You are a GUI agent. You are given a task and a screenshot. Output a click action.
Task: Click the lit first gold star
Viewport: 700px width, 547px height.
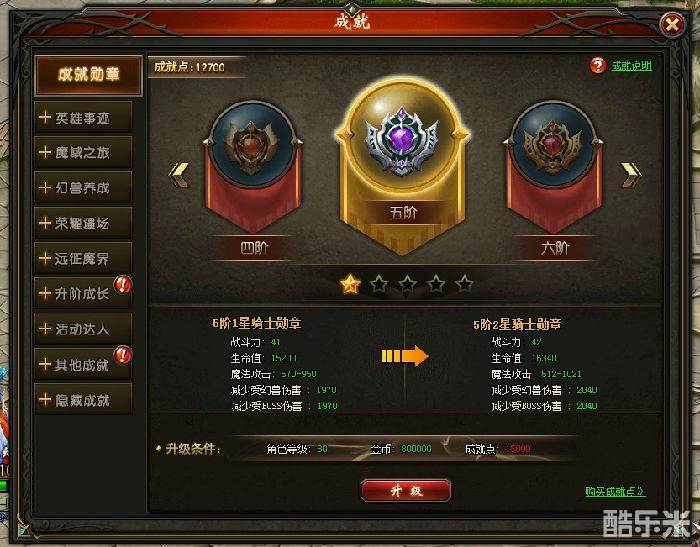tap(350, 284)
